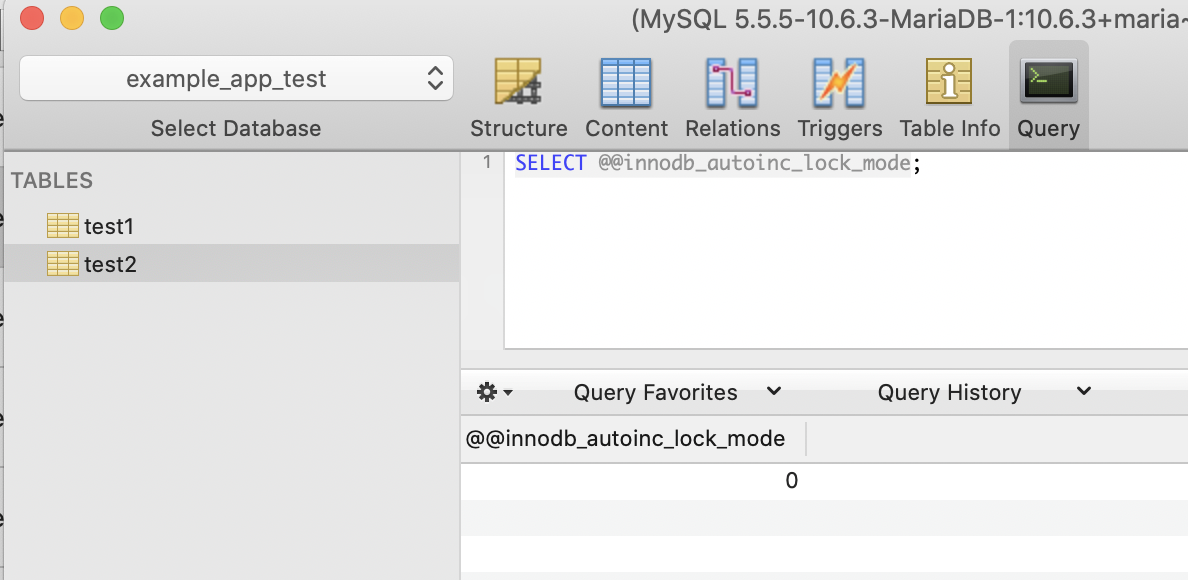Image resolution: width=1188 pixels, height=580 pixels.
Task: View Triggers for the current table
Action: (839, 95)
